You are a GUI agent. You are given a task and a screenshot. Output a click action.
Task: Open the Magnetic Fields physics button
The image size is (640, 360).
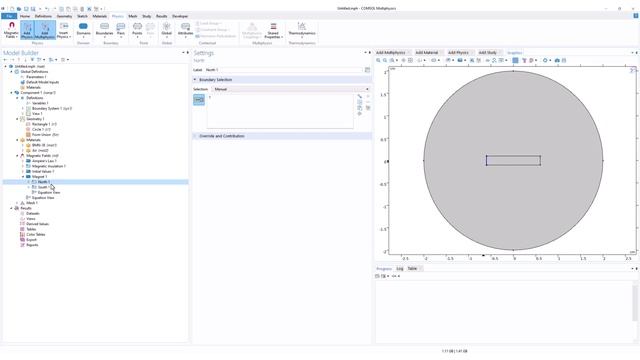point(11,30)
